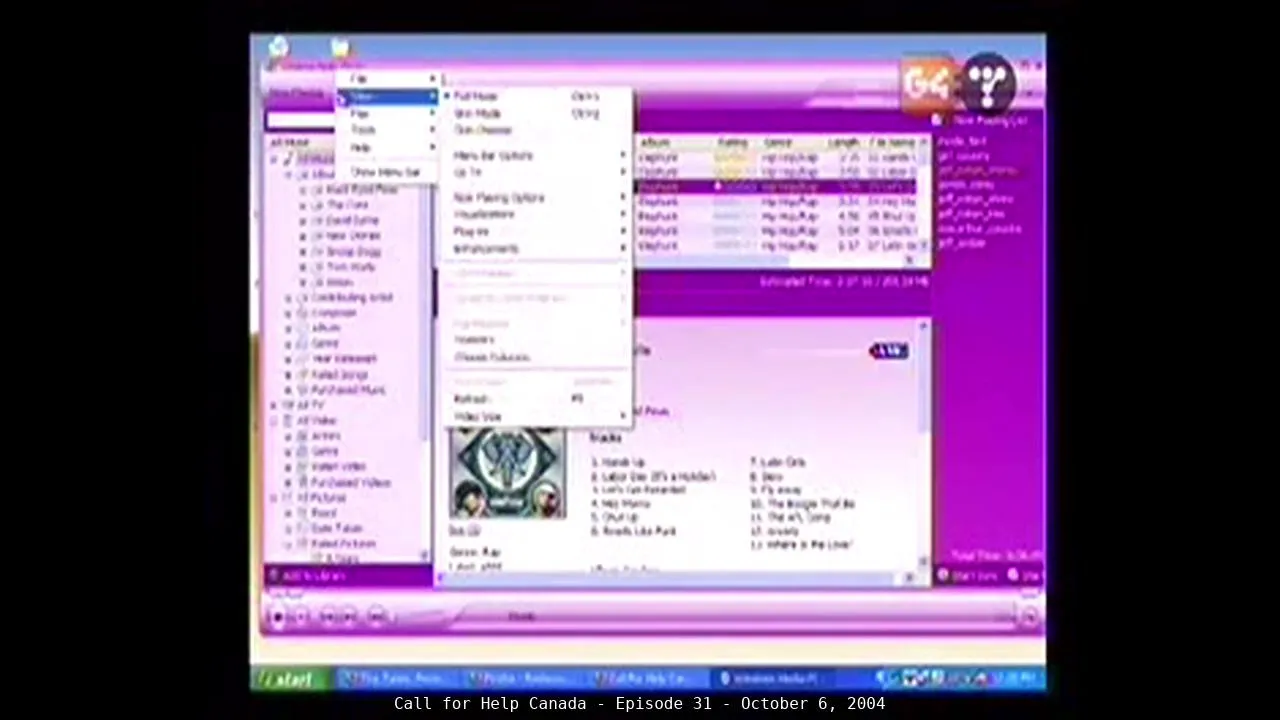Click the play button in player controls
1280x720 pixels.
click(x=279, y=618)
